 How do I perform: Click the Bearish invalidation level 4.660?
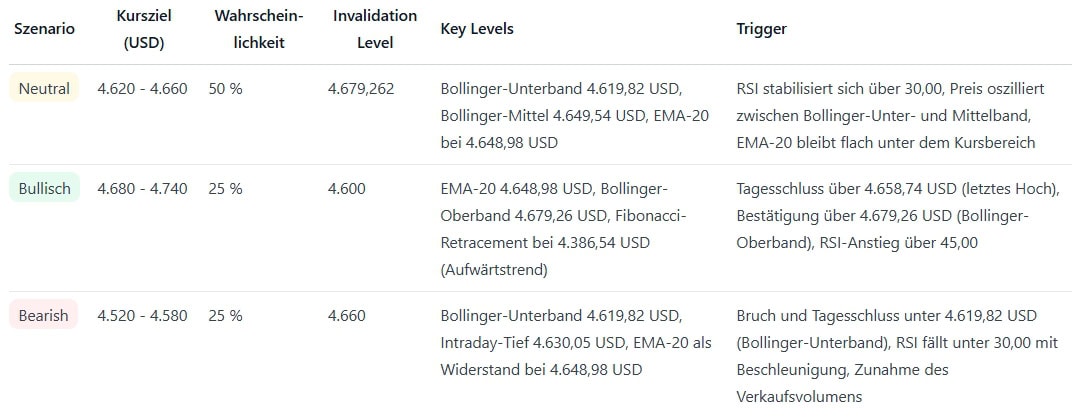tap(347, 316)
